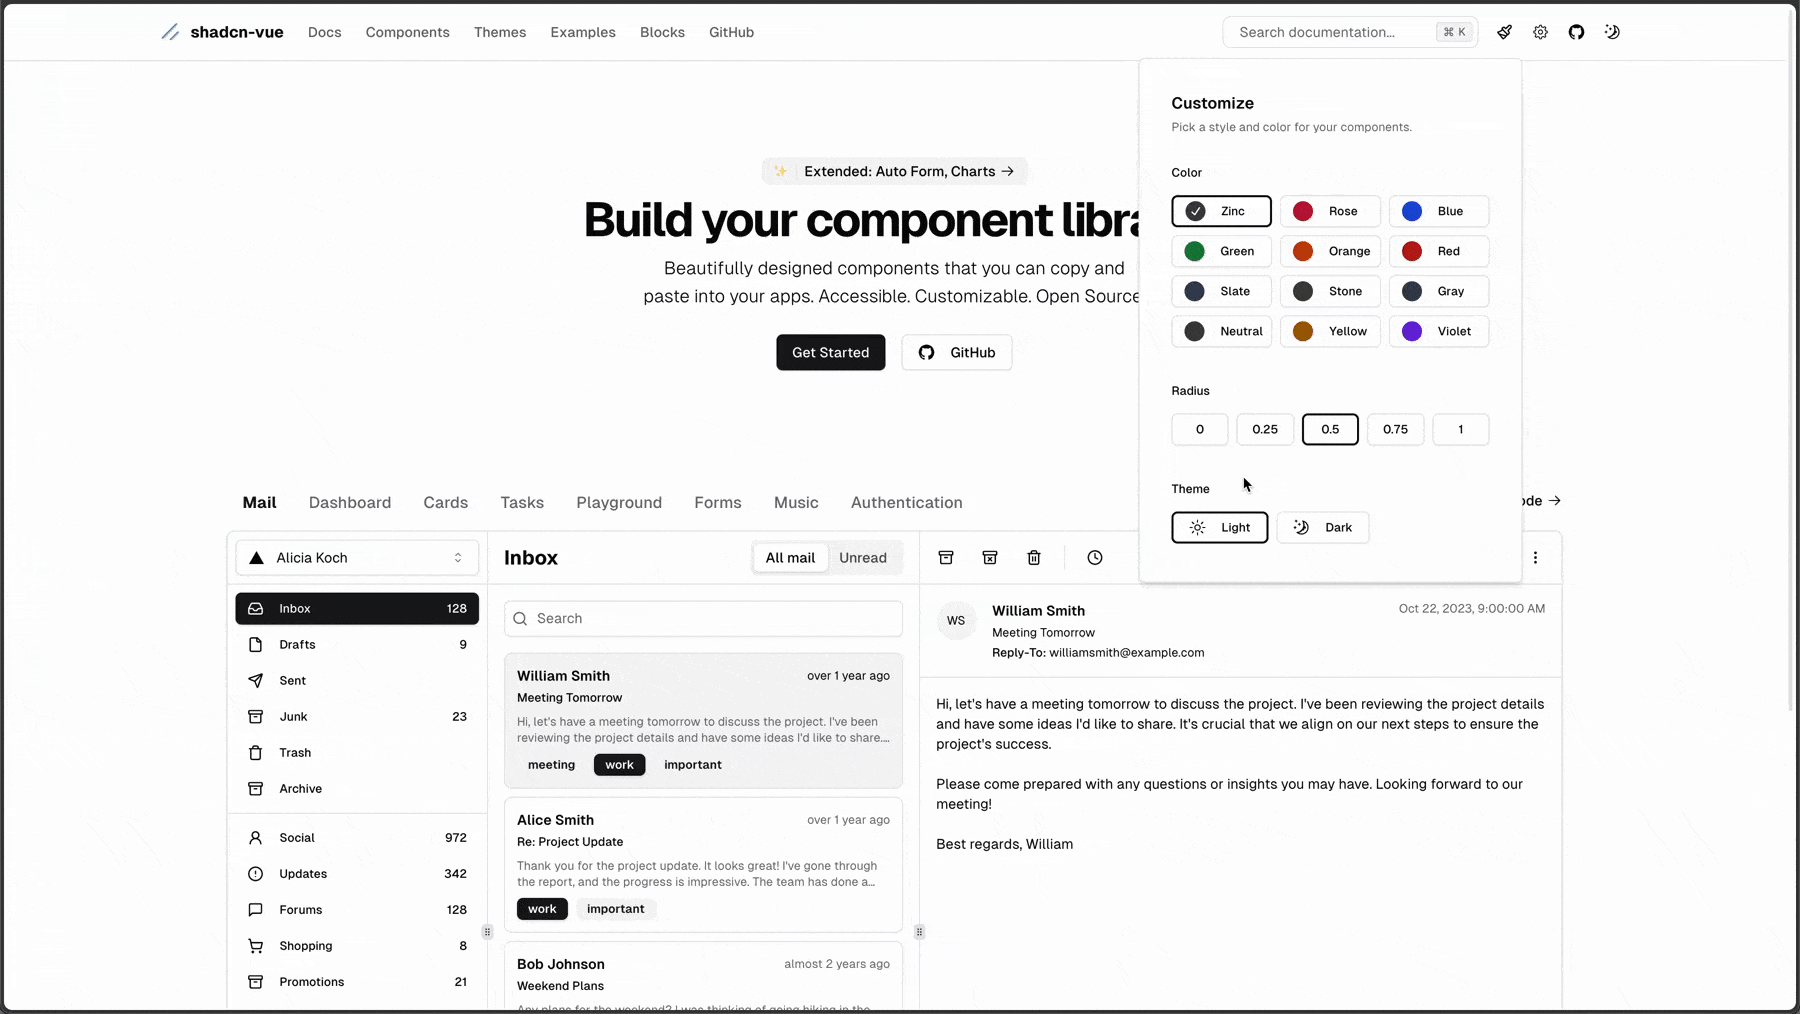The image size is (1800, 1014).
Task: Open the Shopping category
Action: point(357,945)
